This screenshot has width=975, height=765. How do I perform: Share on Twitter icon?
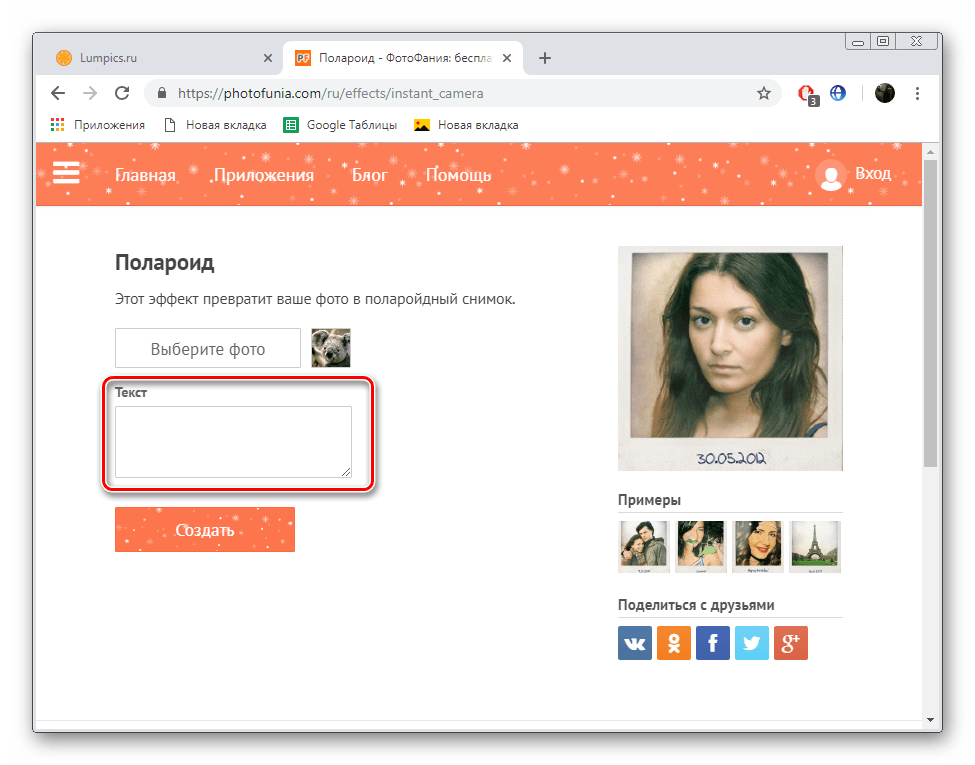tap(752, 644)
